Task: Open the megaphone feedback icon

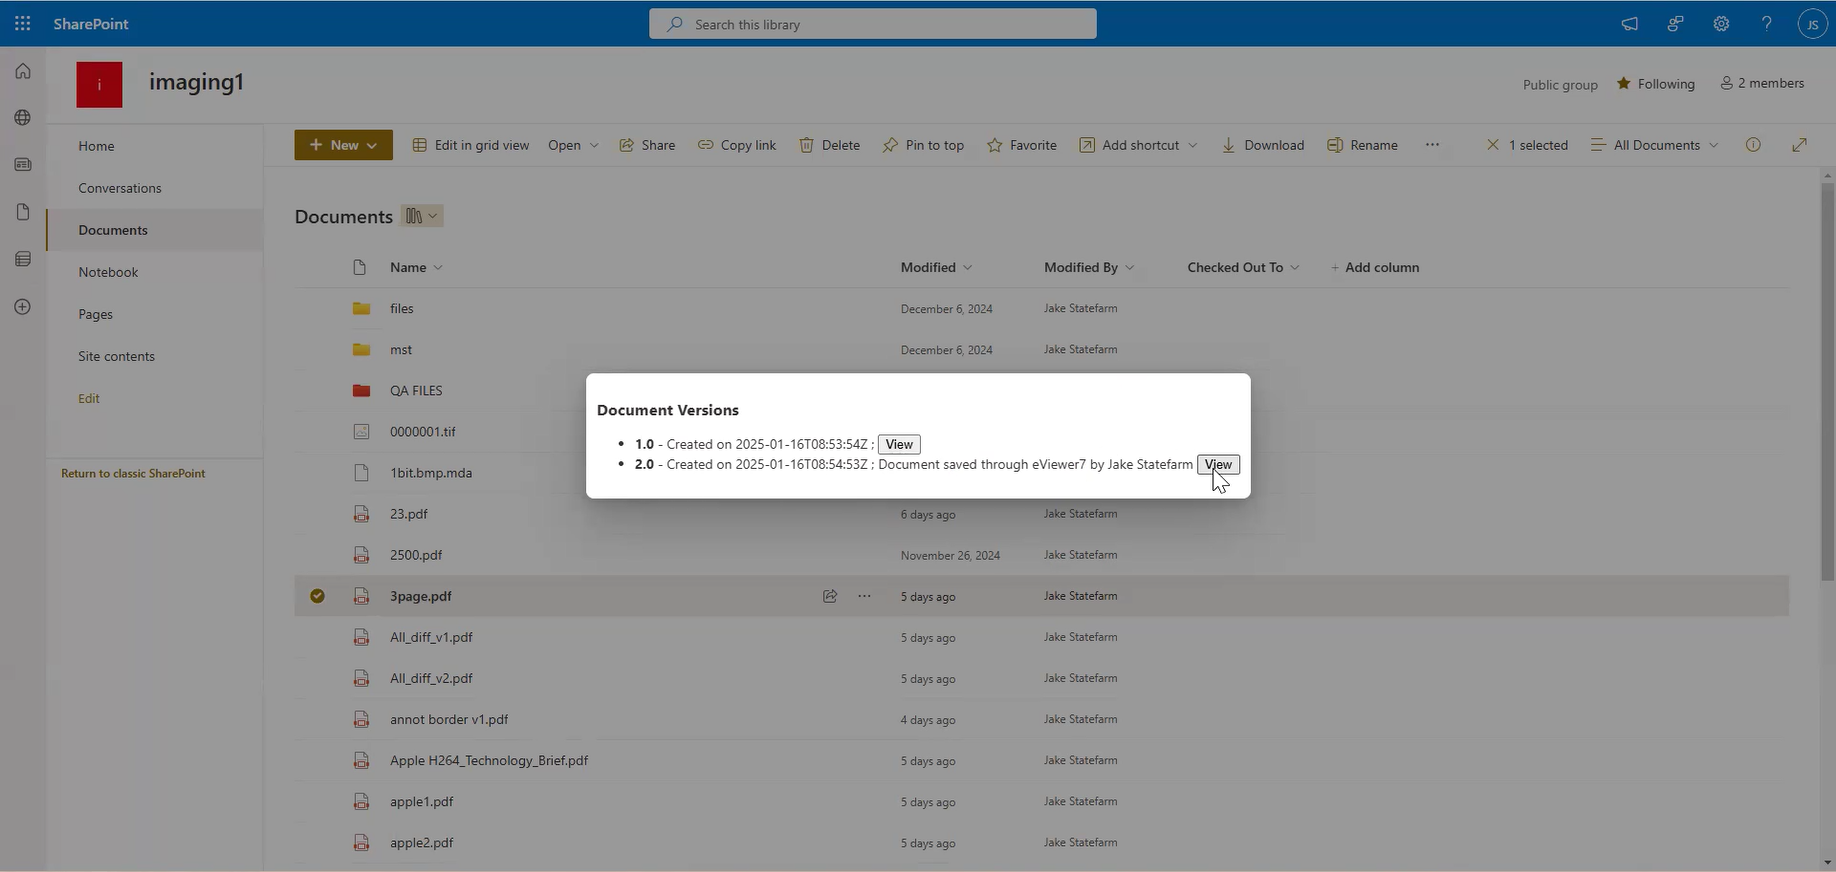Action: click(1630, 24)
